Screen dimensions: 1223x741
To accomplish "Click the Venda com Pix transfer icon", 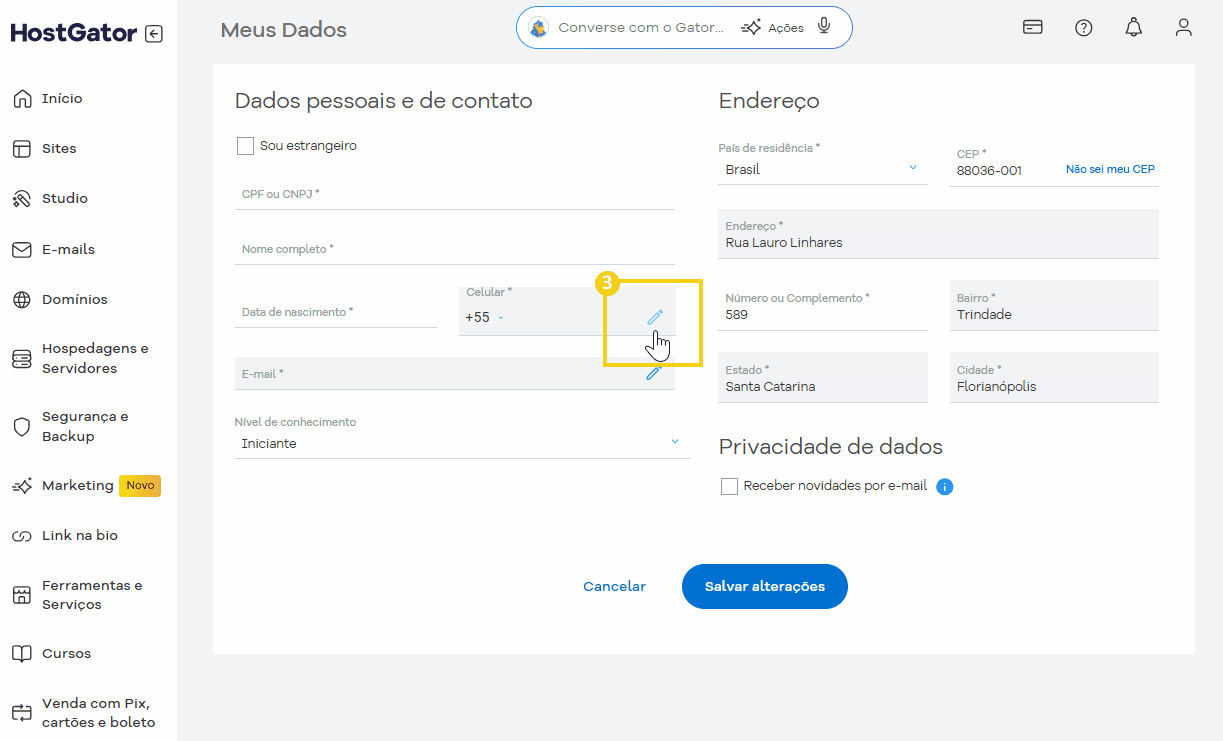I will pyautogui.click(x=22, y=713).
